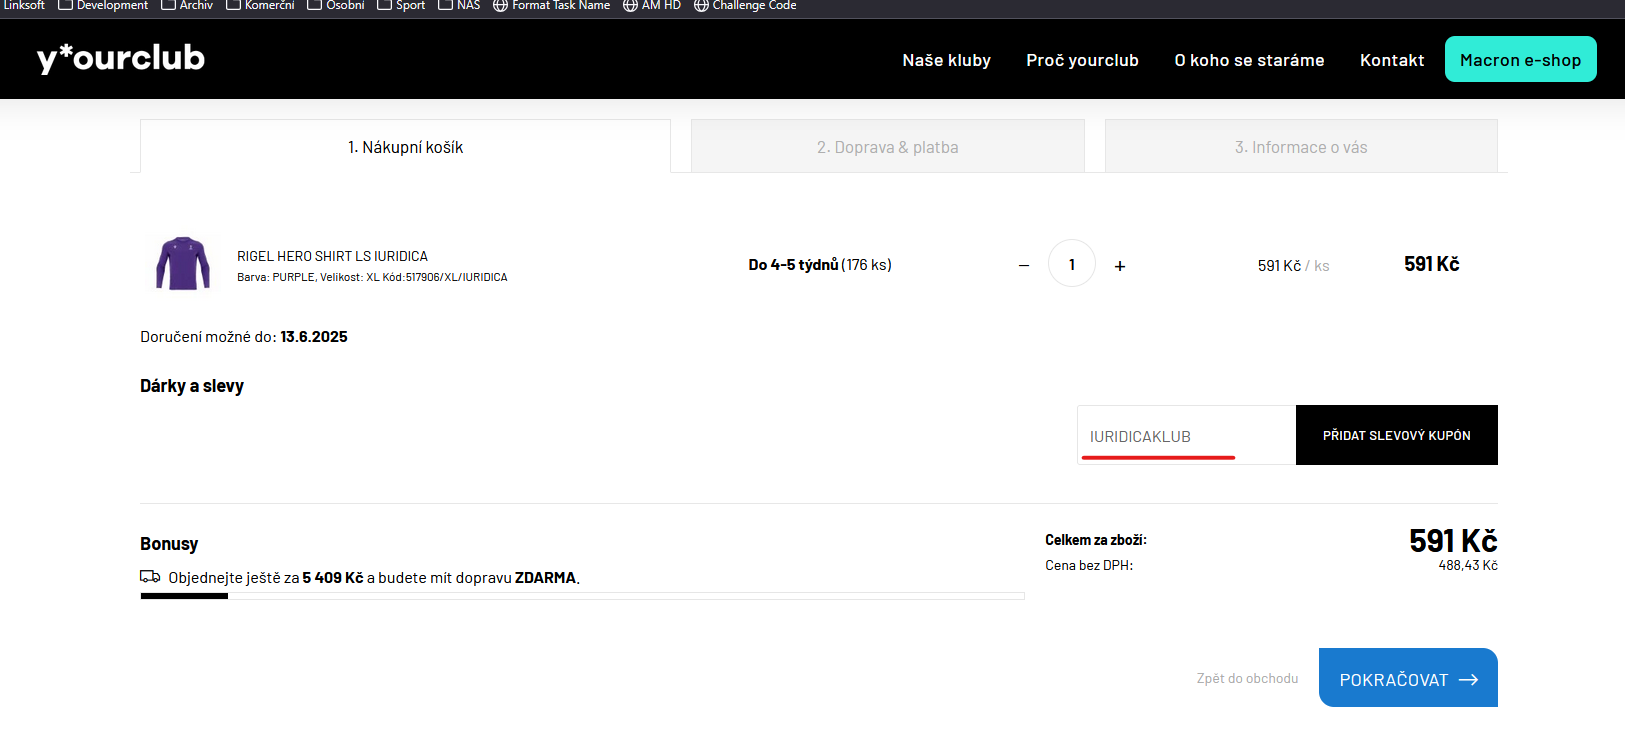This screenshot has width=1625, height=745.
Task: Switch to 2. Doprava & platba step
Action: click(888, 146)
